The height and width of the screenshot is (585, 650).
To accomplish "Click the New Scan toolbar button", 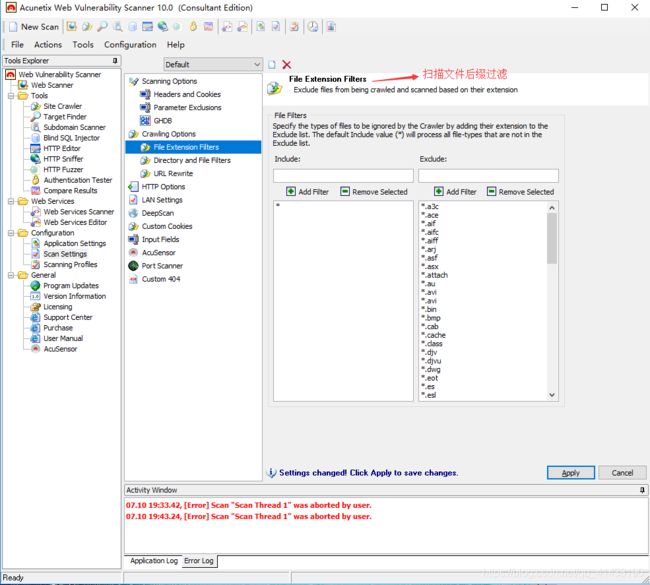I will (x=34, y=27).
